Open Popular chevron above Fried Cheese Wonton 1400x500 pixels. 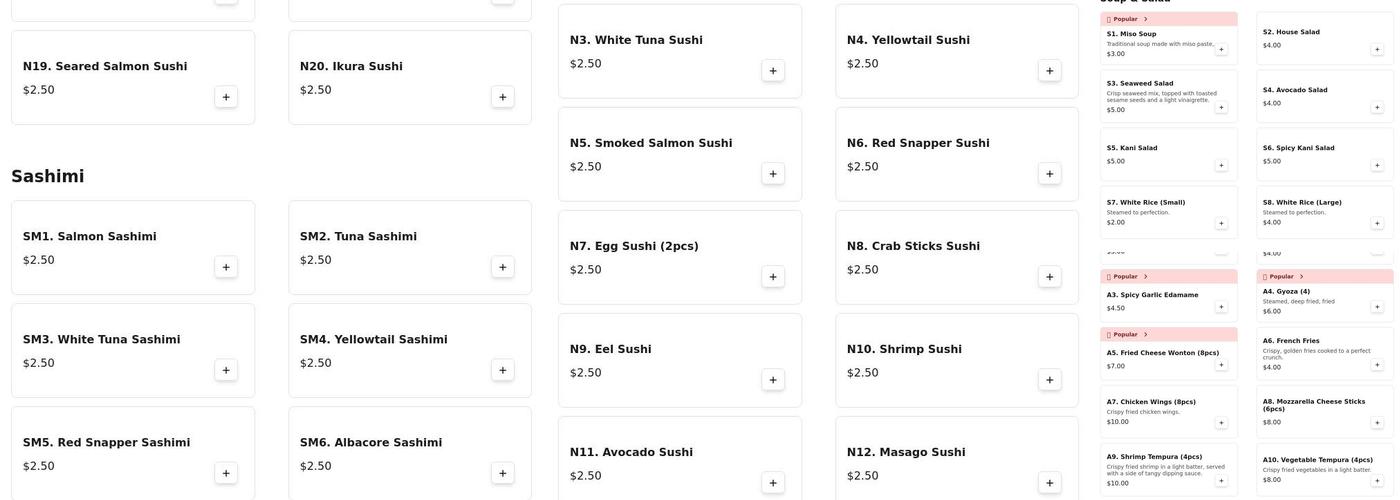click(1146, 335)
